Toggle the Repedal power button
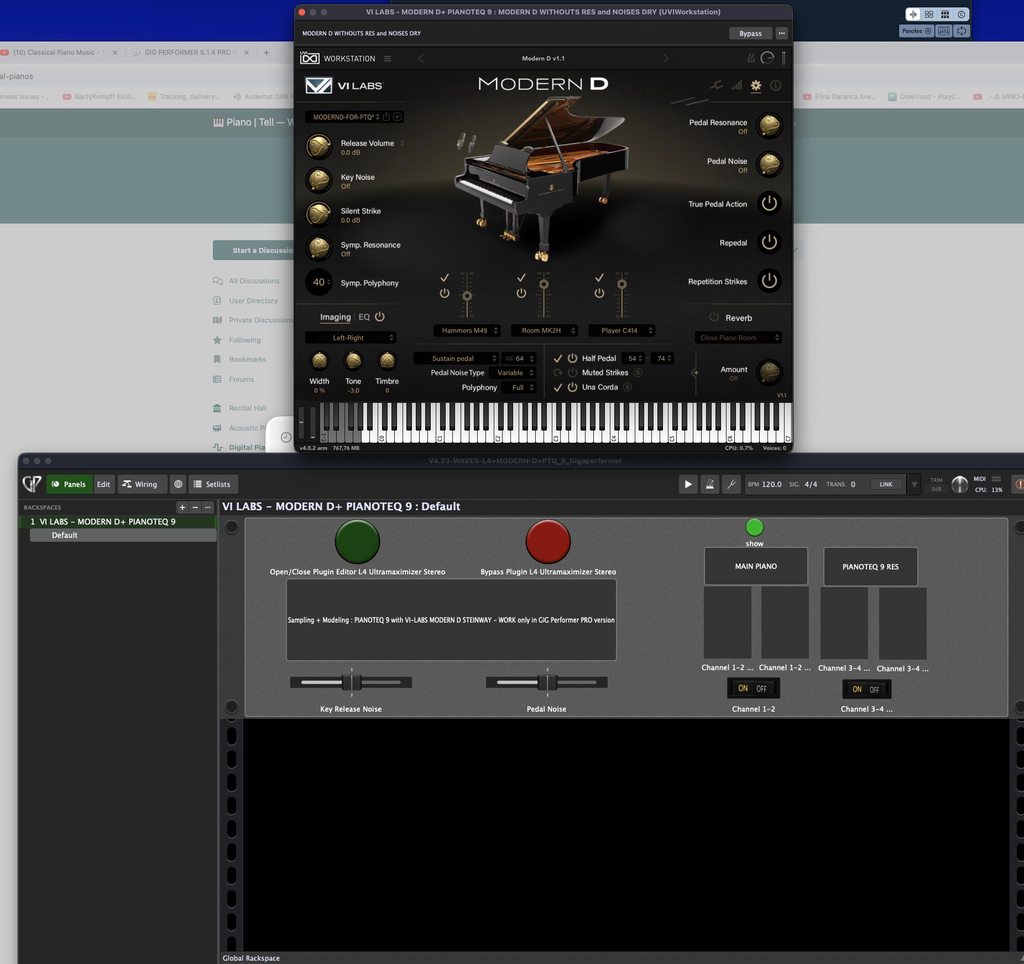1024x964 pixels. pyautogui.click(x=768, y=242)
